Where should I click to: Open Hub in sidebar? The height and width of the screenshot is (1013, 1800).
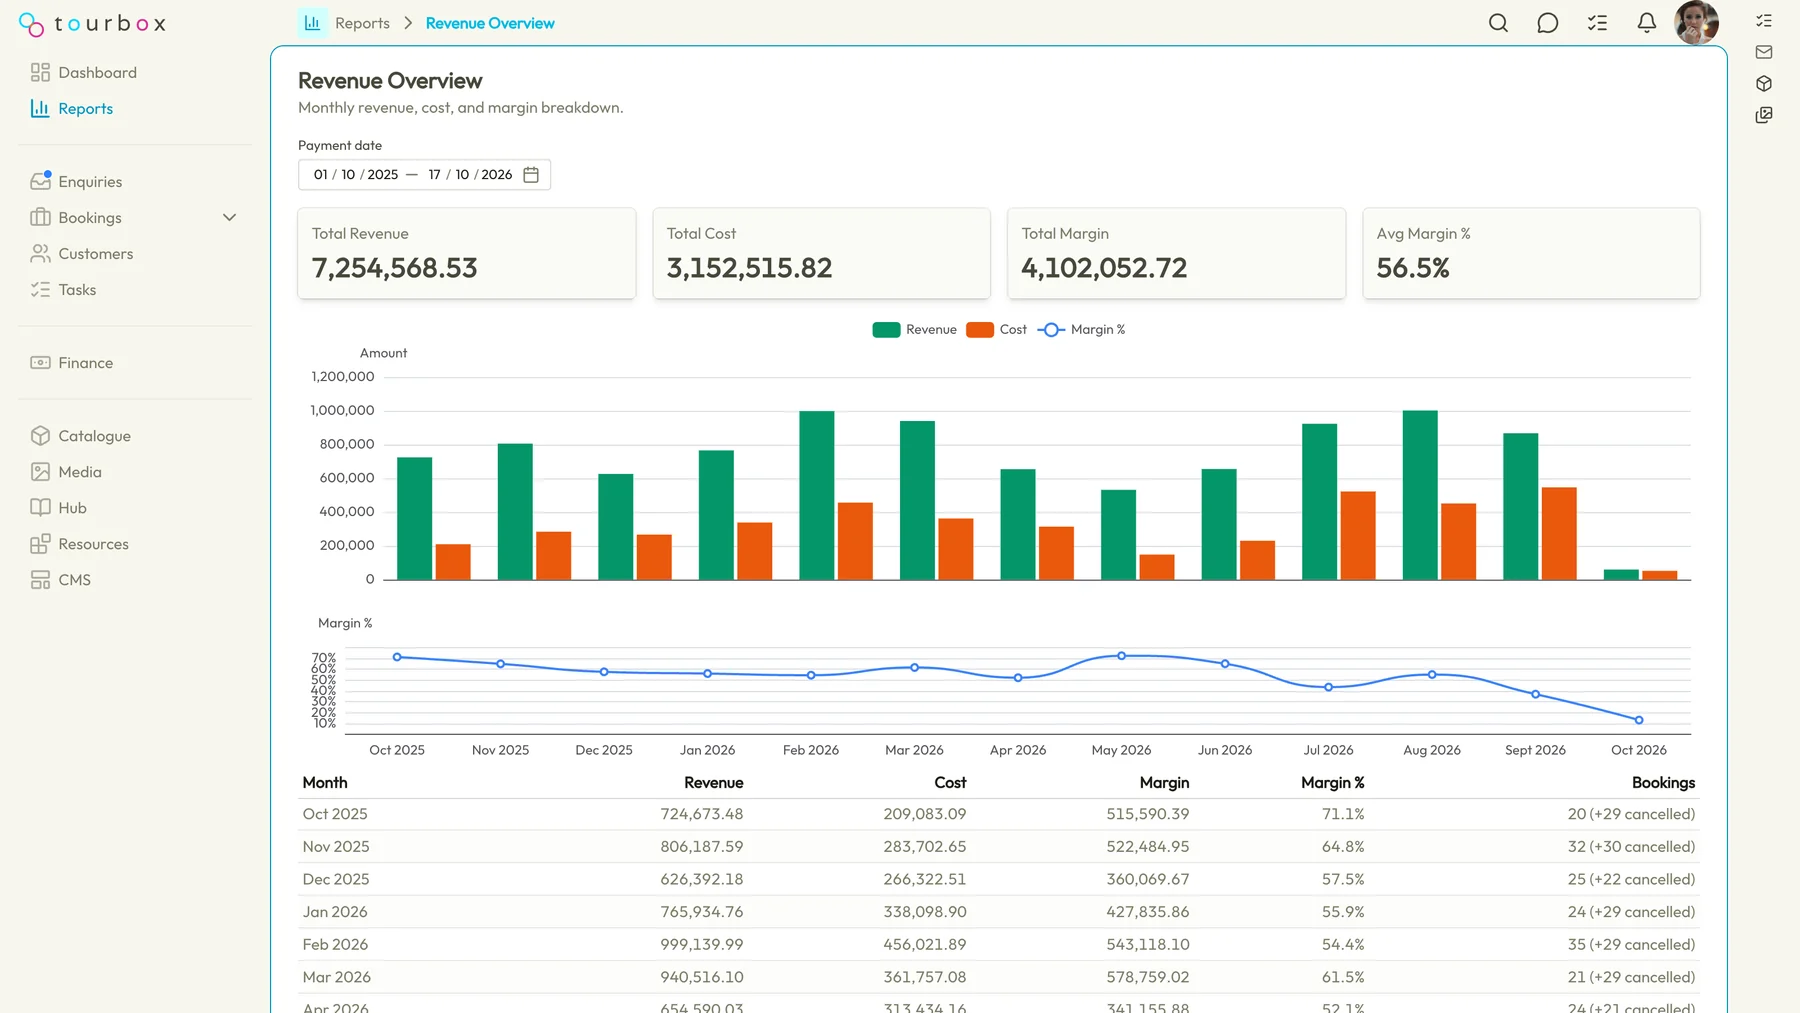pyautogui.click(x=58, y=508)
